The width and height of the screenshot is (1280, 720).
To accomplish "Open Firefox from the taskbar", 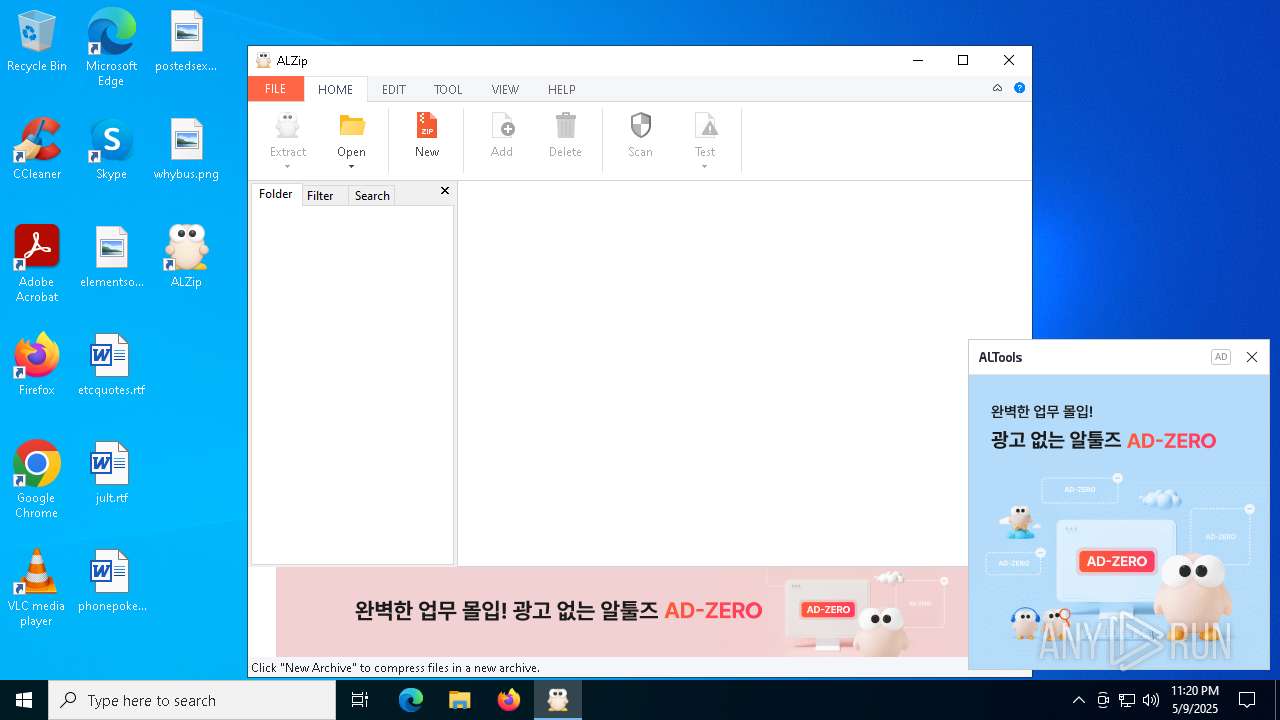I will (509, 700).
